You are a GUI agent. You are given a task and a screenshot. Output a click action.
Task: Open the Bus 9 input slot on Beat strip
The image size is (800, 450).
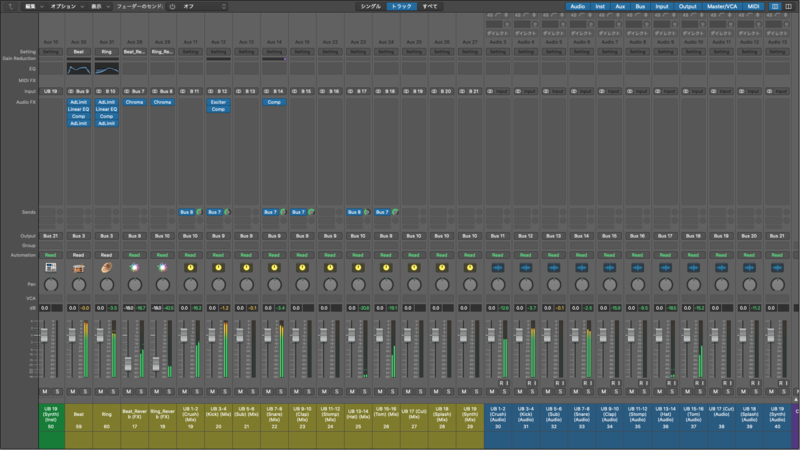pyautogui.click(x=82, y=91)
